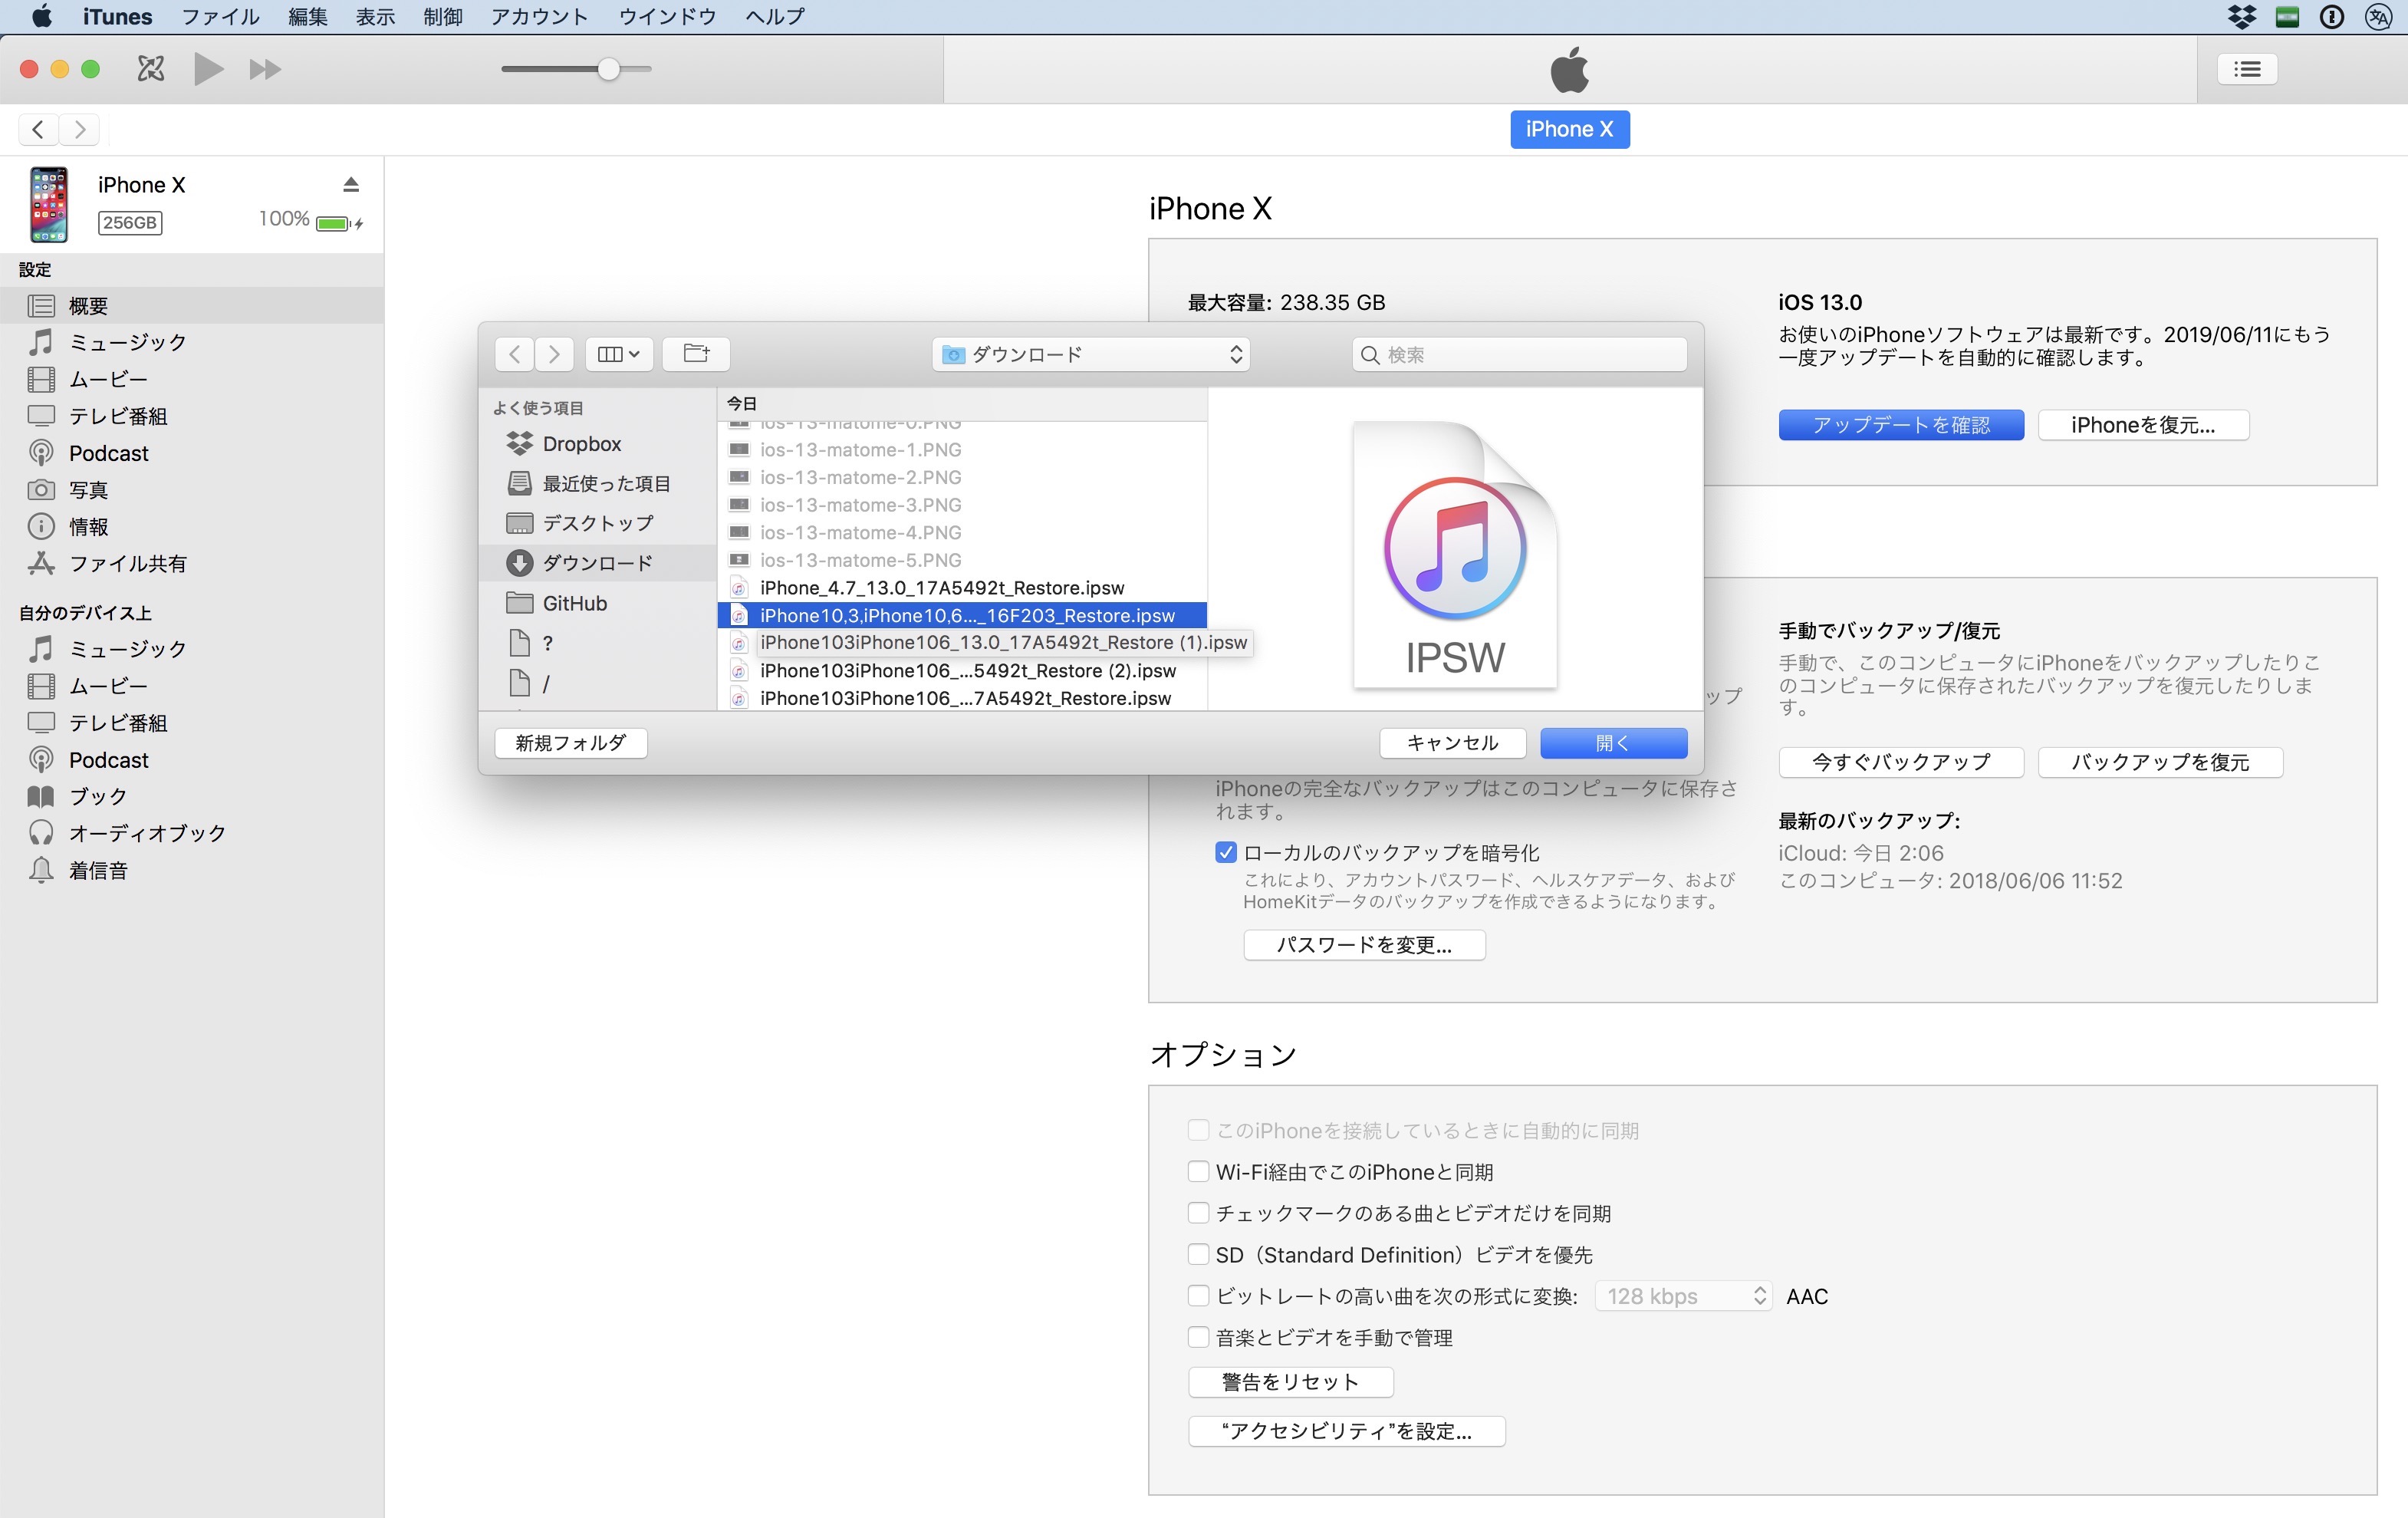Image resolution: width=2408 pixels, height=1518 pixels.
Task: Open the ヘルプ menu
Action: (776, 17)
